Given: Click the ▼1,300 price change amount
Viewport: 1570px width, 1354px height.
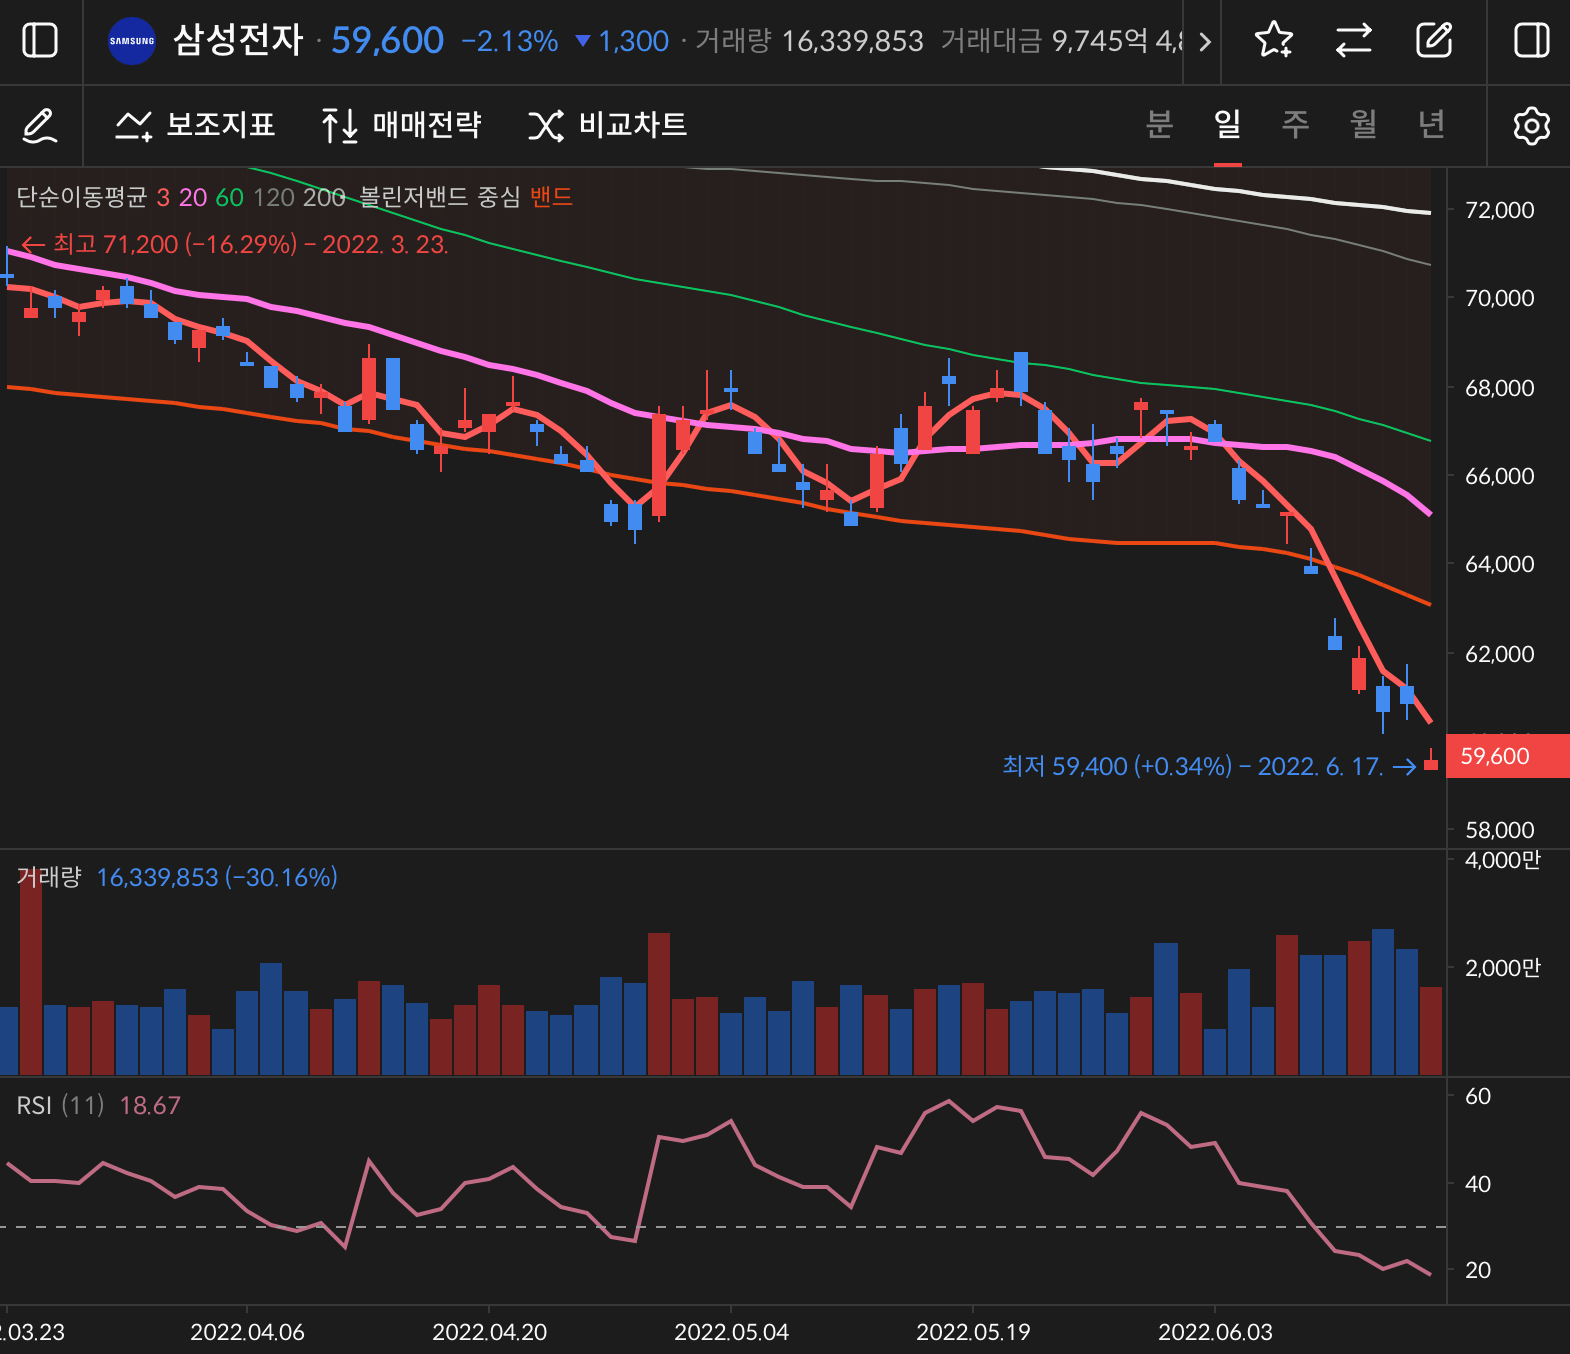Looking at the screenshot, I should [x=622, y=41].
